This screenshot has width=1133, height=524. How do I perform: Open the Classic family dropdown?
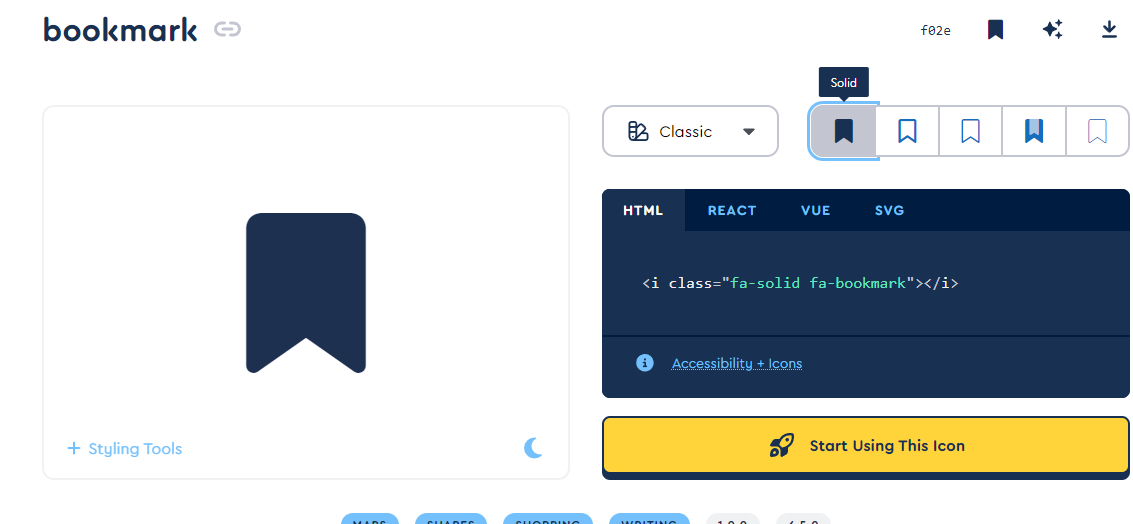(690, 131)
